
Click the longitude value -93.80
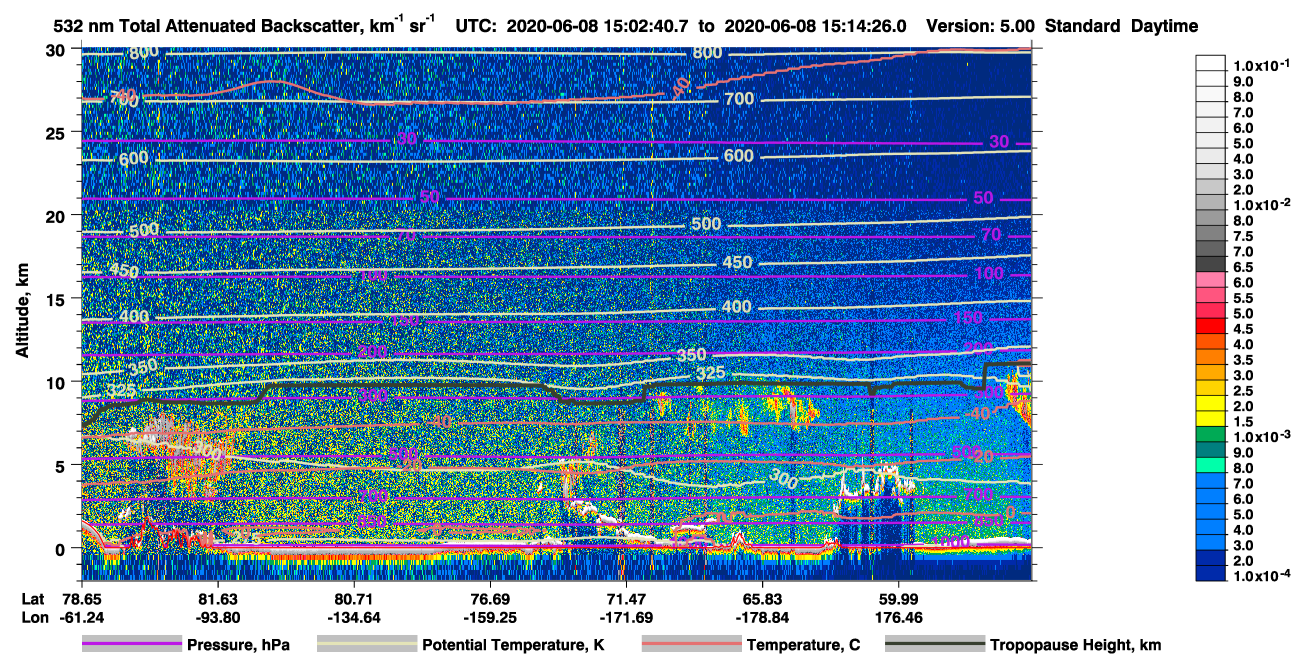coord(217,617)
